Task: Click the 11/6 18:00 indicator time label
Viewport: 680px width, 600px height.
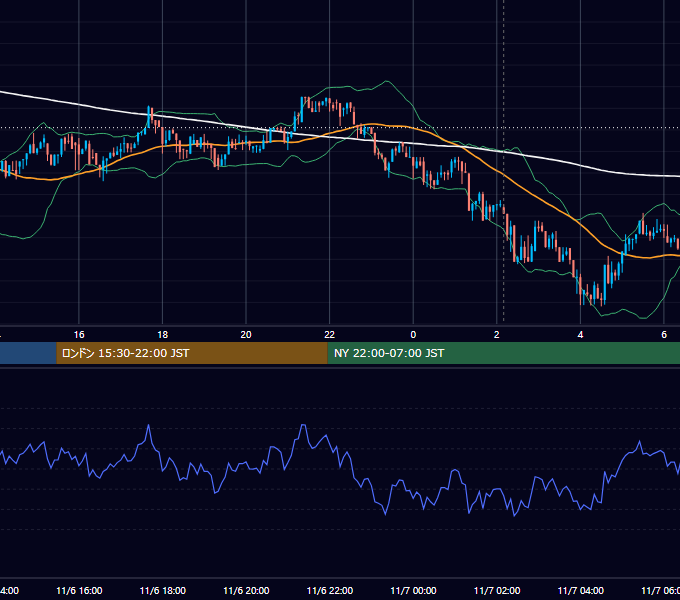Action: (163, 590)
